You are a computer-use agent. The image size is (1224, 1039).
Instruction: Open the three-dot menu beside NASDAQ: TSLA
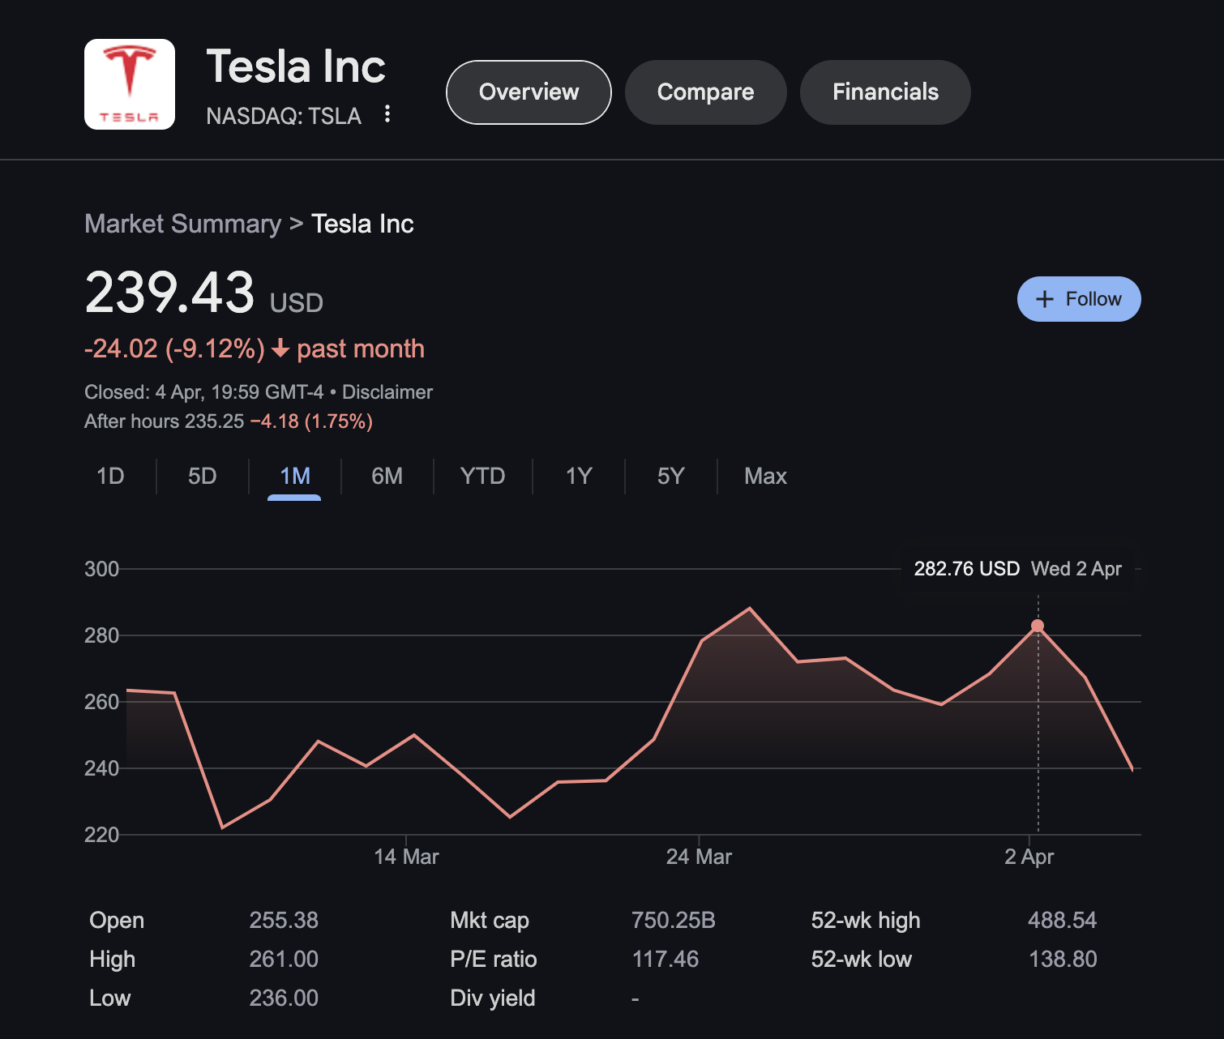click(x=388, y=114)
